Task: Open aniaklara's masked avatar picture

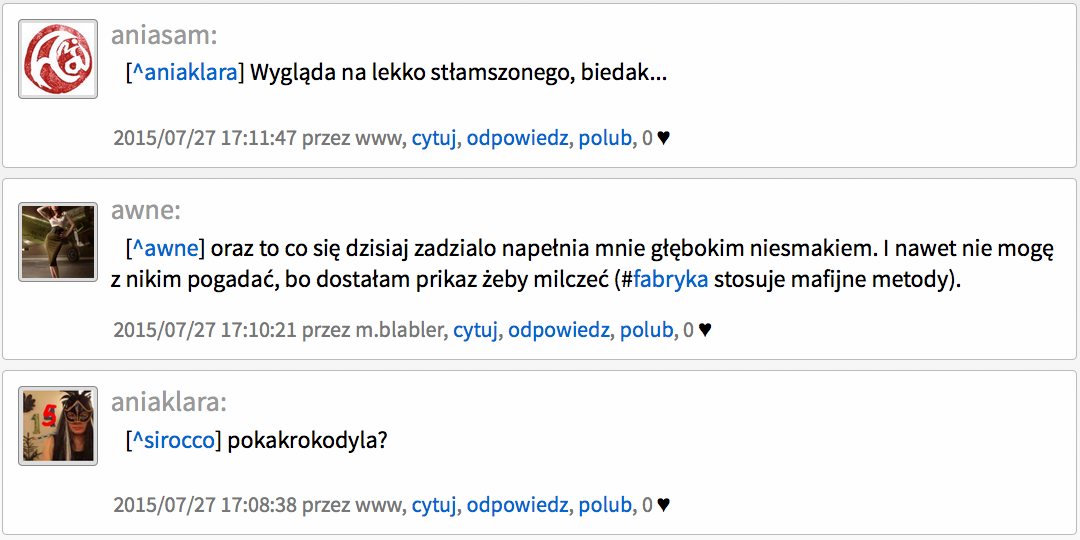Action: click(58, 426)
